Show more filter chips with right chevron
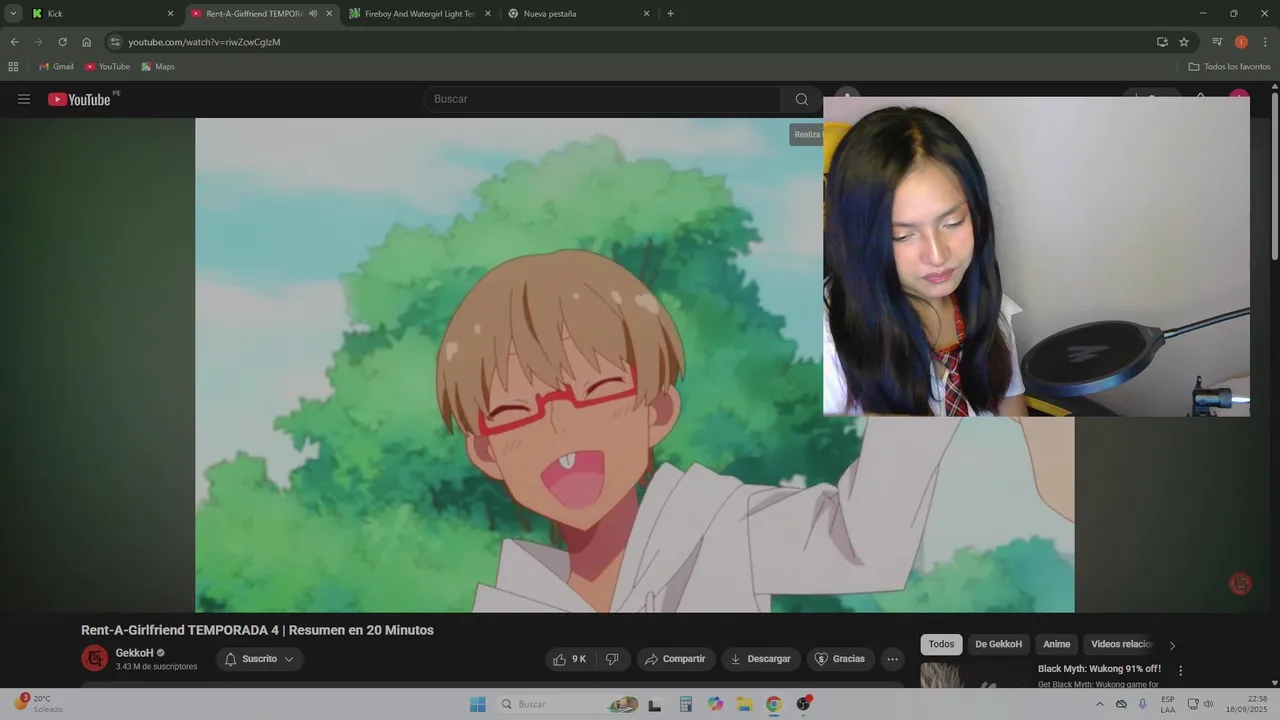Screen dimensions: 1280x720 [x=1172, y=645]
